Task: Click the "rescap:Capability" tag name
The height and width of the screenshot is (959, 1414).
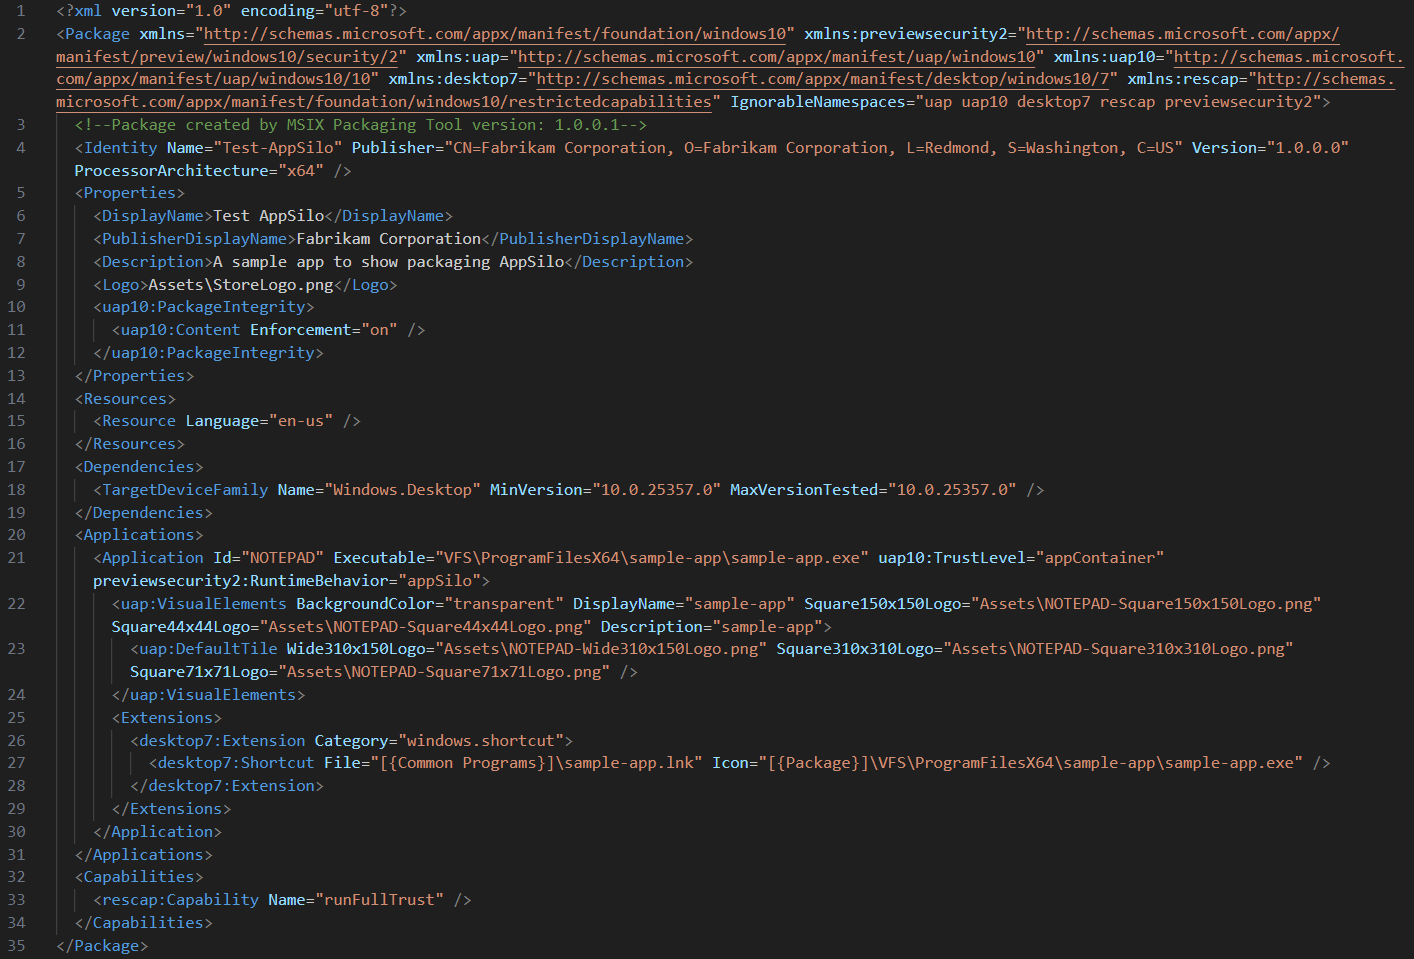Action: pyautogui.click(x=180, y=900)
